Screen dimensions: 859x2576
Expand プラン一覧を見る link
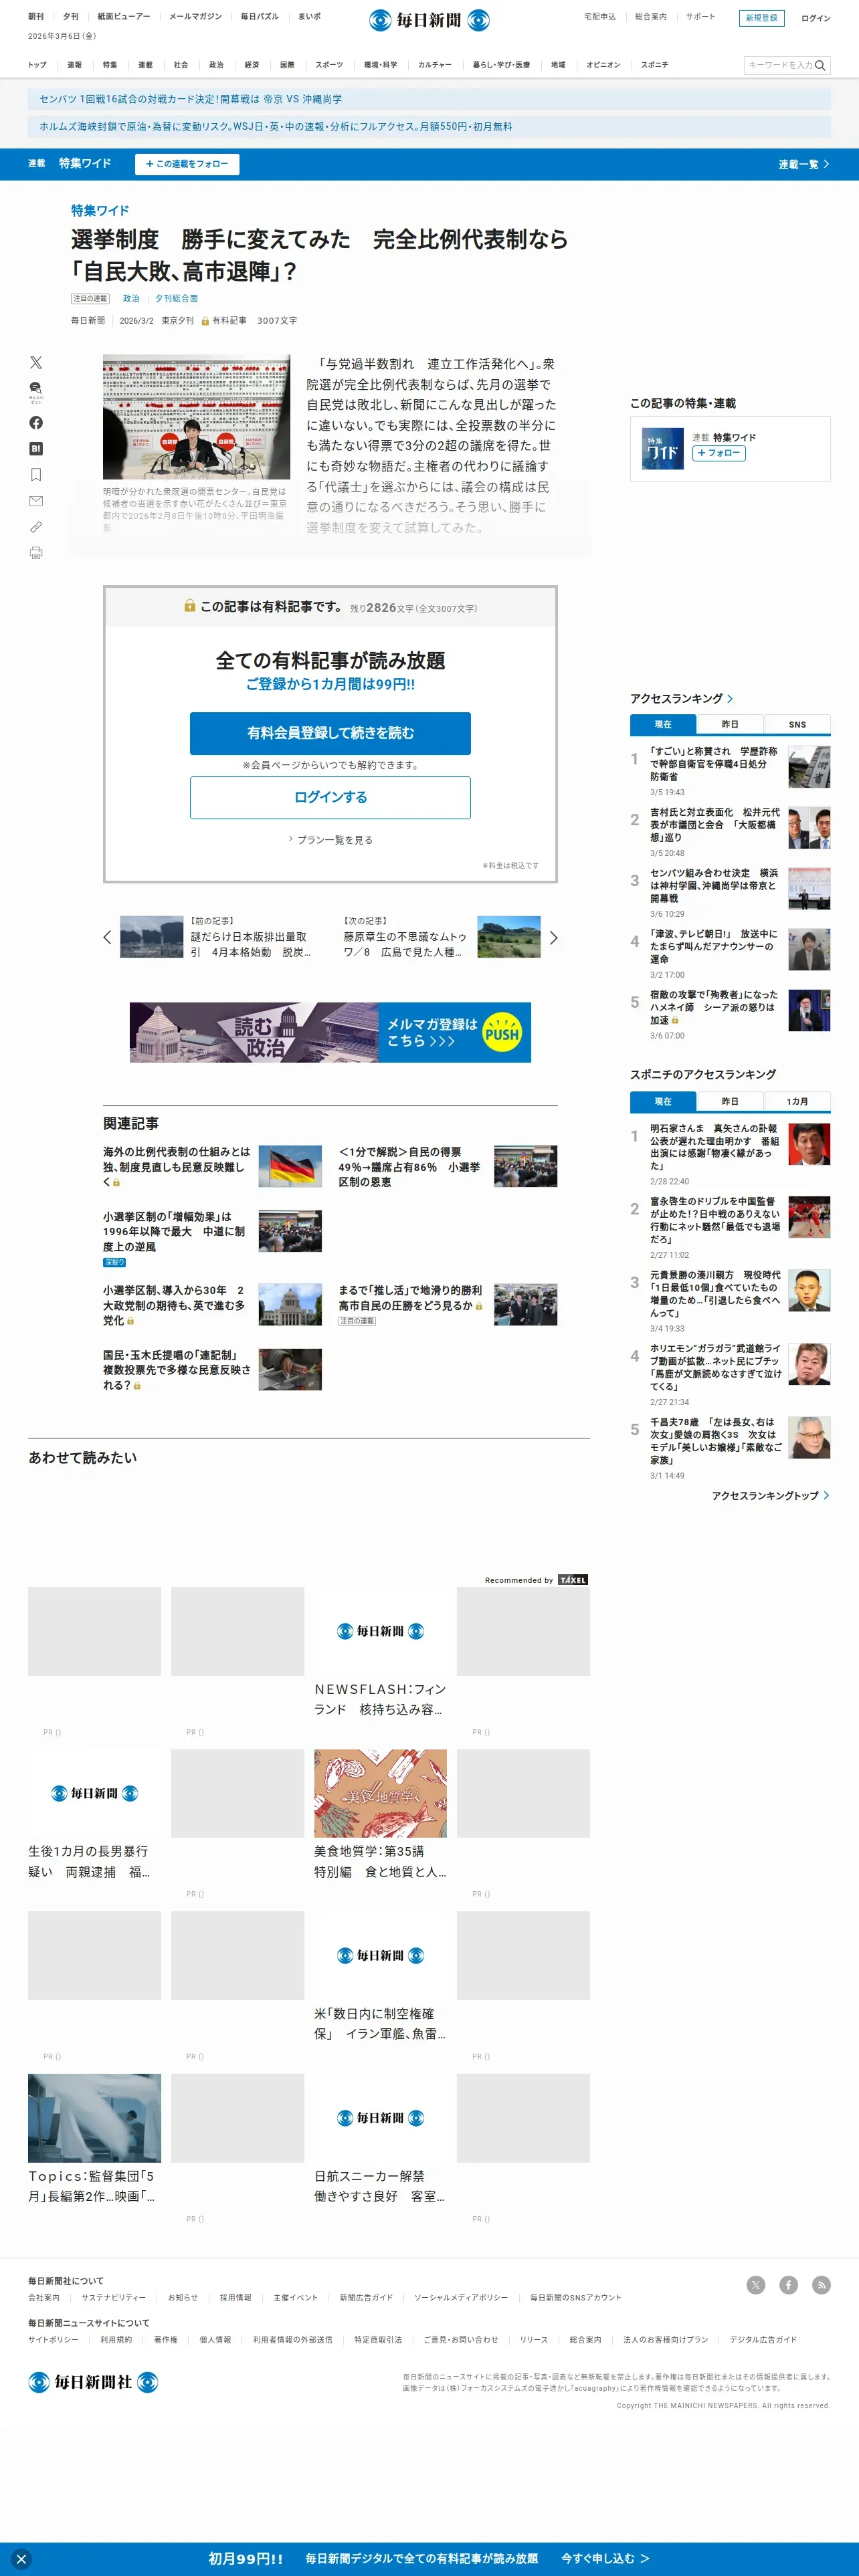click(330, 840)
